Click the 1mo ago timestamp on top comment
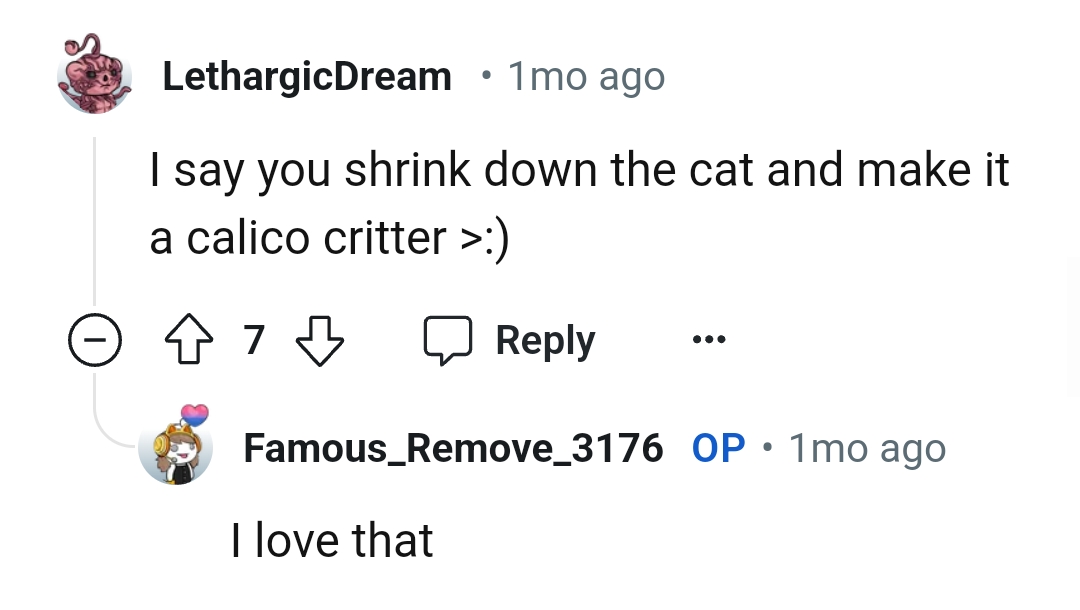Screen dimensions: 1080x610 pyautogui.click(x=585, y=75)
